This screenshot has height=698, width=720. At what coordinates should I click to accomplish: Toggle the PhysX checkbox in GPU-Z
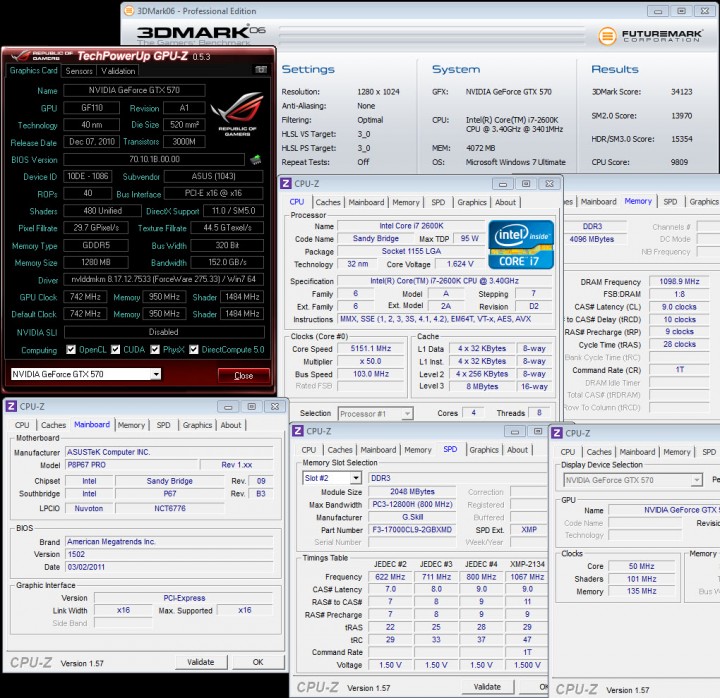click(155, 349)
